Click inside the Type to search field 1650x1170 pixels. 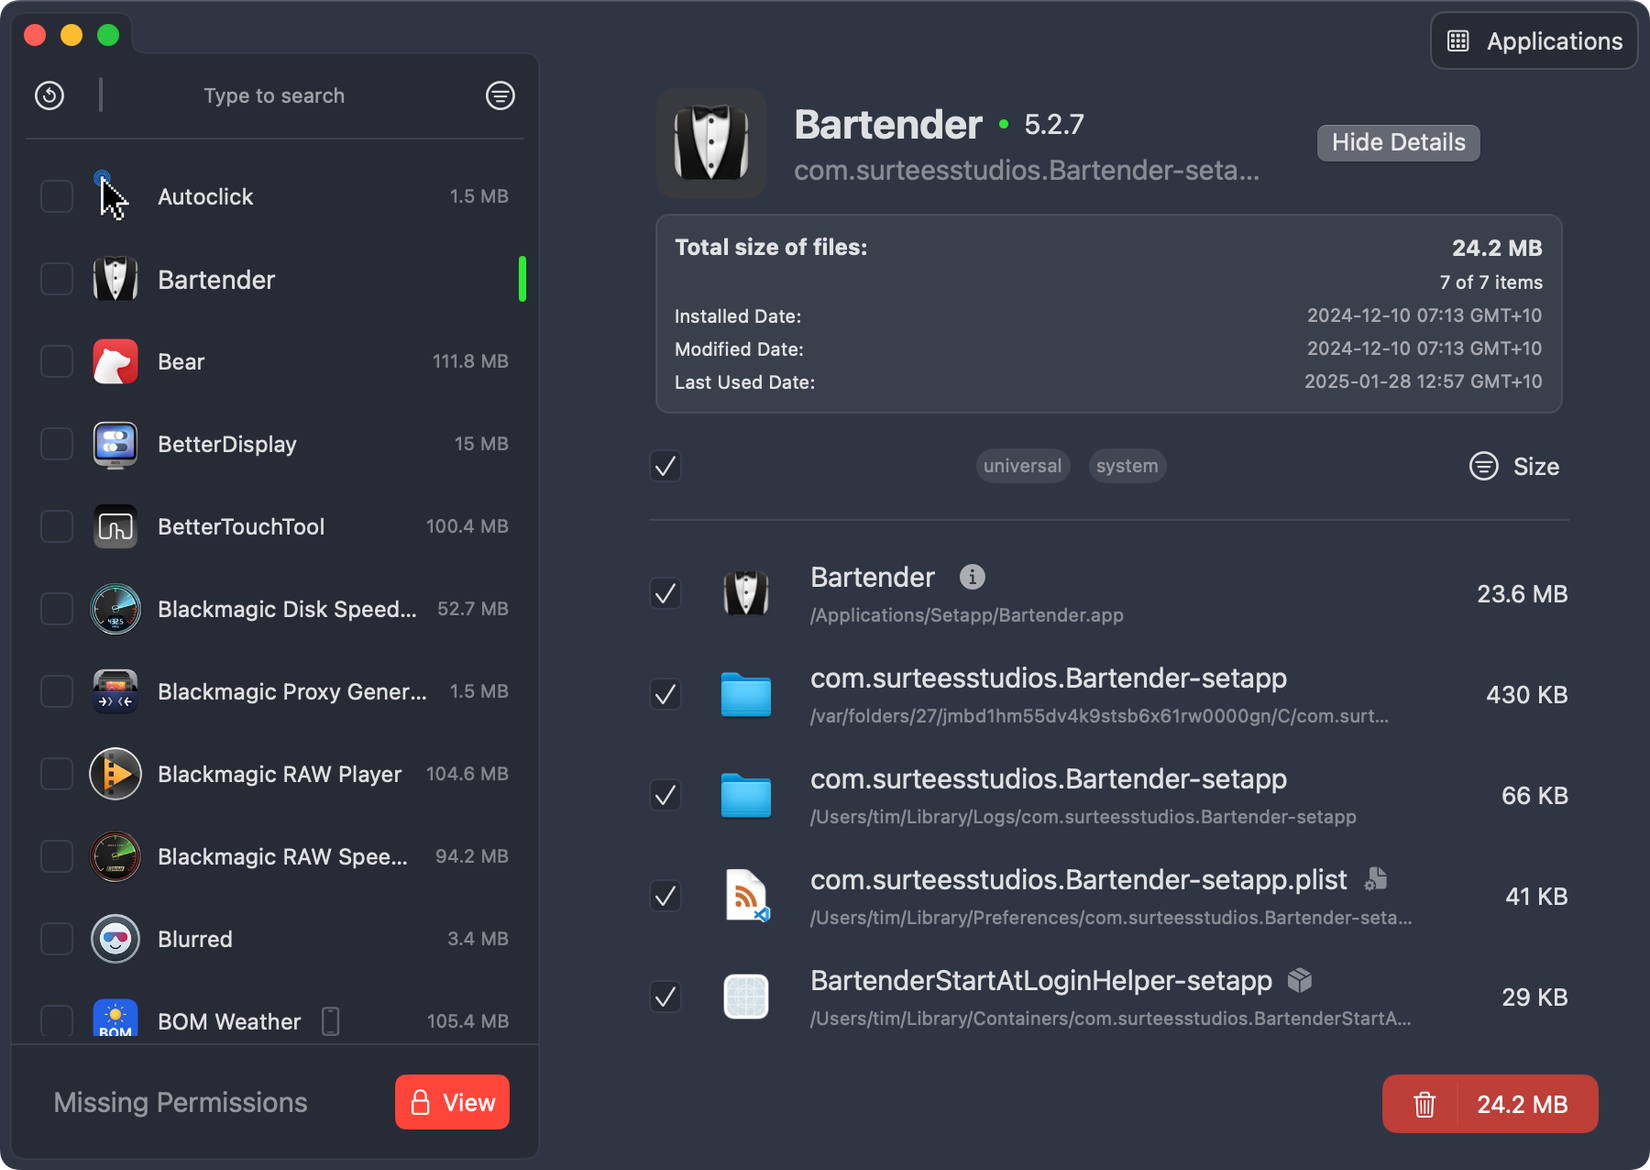pos(273,95)
